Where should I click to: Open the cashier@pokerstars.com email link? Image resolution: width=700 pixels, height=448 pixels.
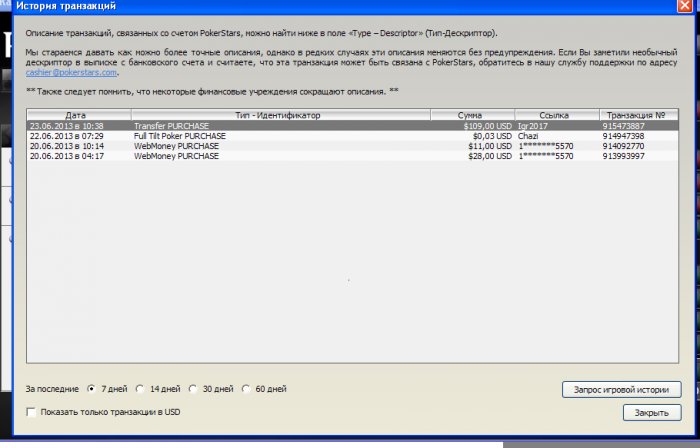point(71,72)
